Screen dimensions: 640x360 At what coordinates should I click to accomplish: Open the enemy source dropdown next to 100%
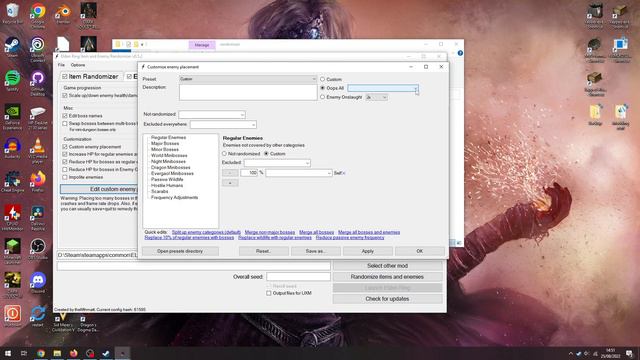pos(299,173)
